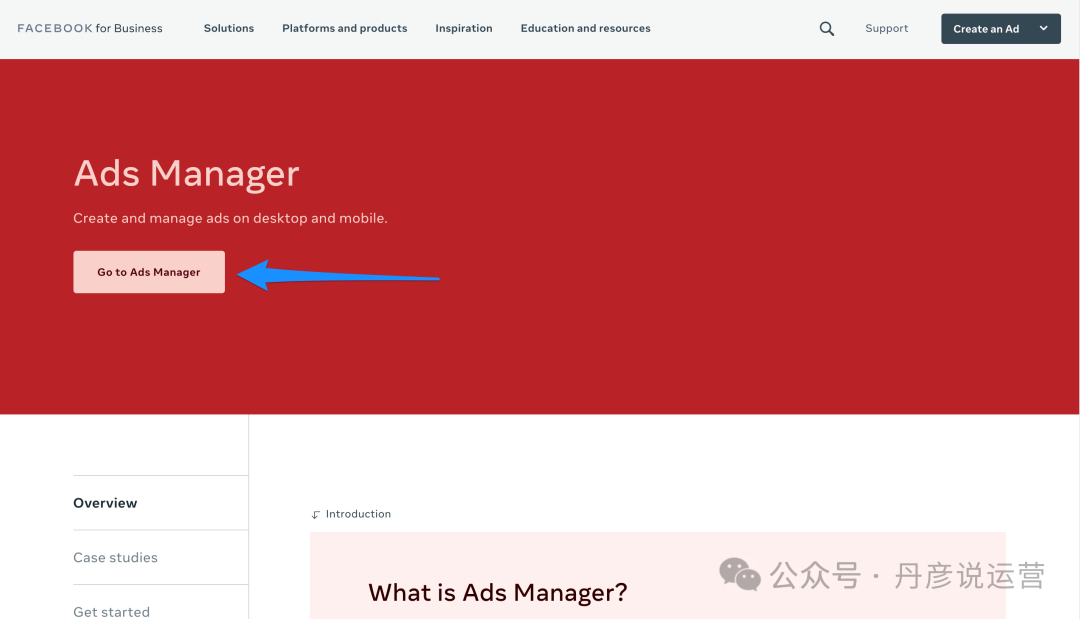This screenshot has width=1080, height=619.
Task: Open search with the magnifier icon
Action: point(827,29)
